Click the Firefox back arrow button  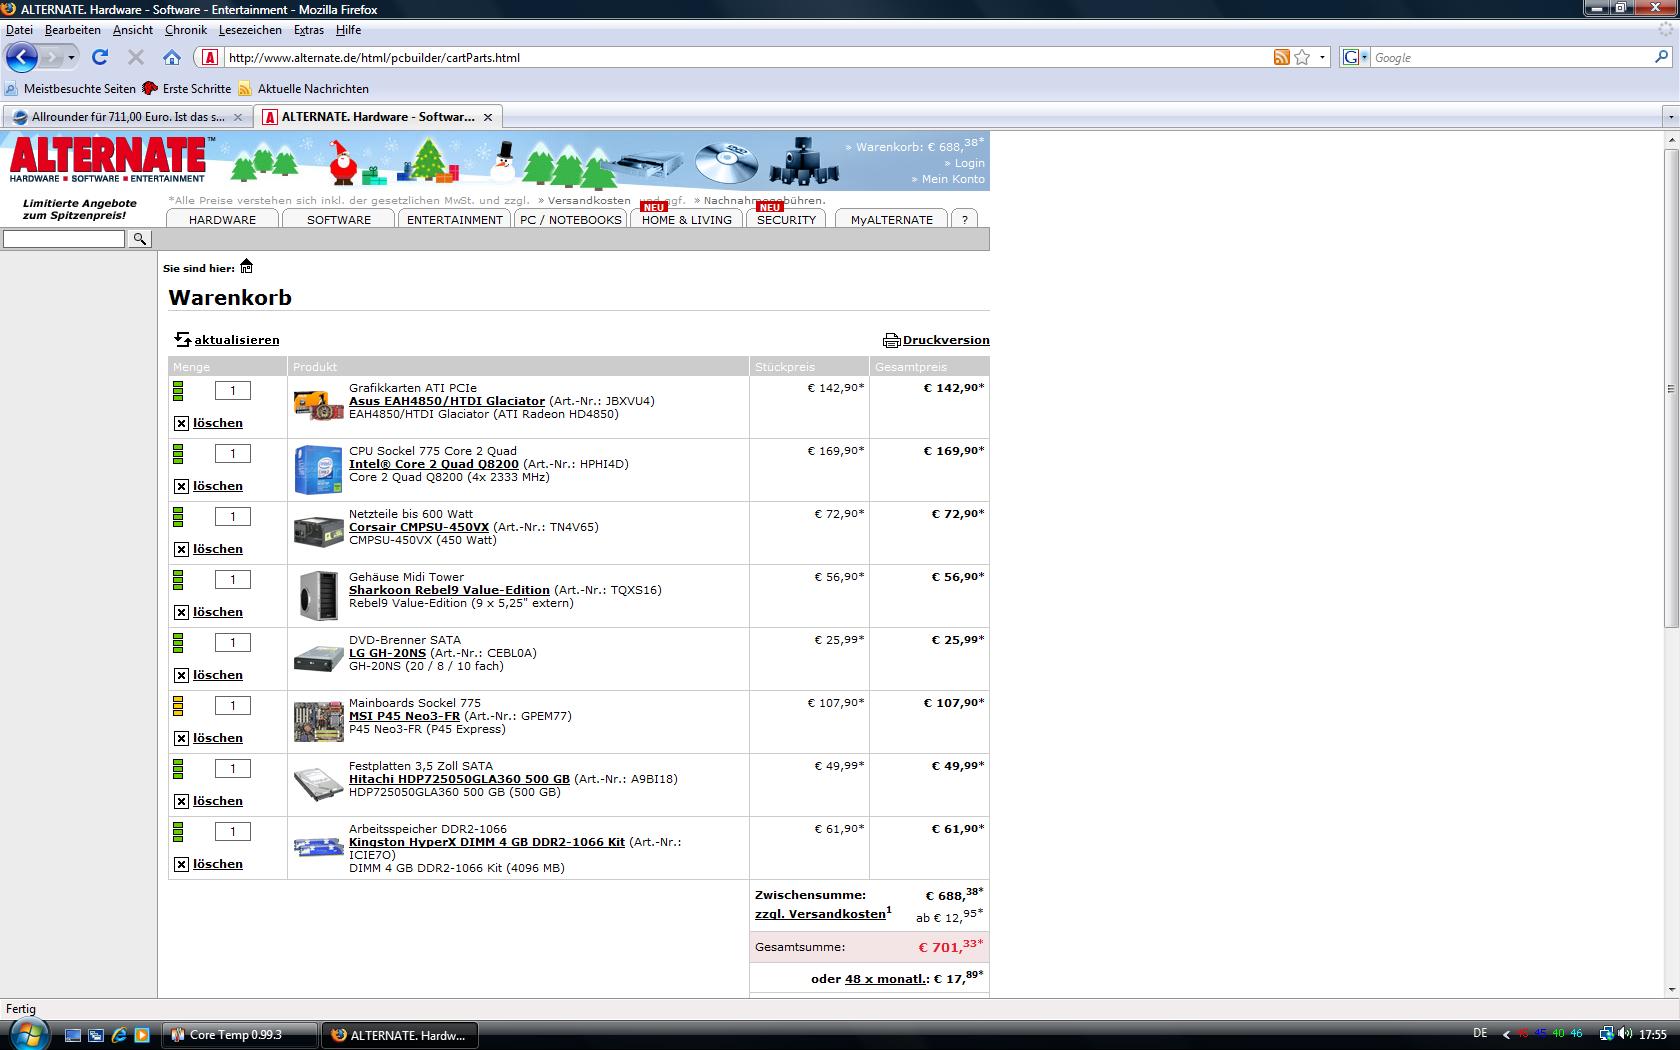(x=21, y=57)
